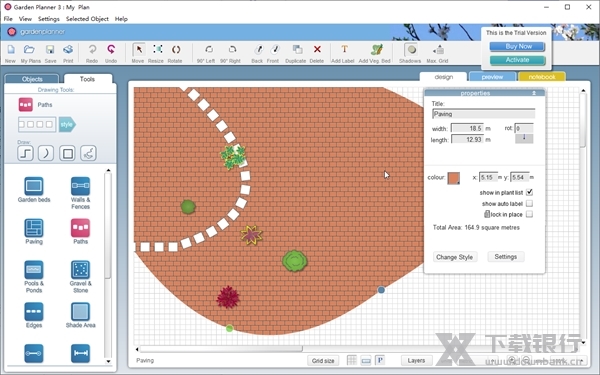Click the Title input field
Viewport: 600px width, 375px height.
coord(483,114)
